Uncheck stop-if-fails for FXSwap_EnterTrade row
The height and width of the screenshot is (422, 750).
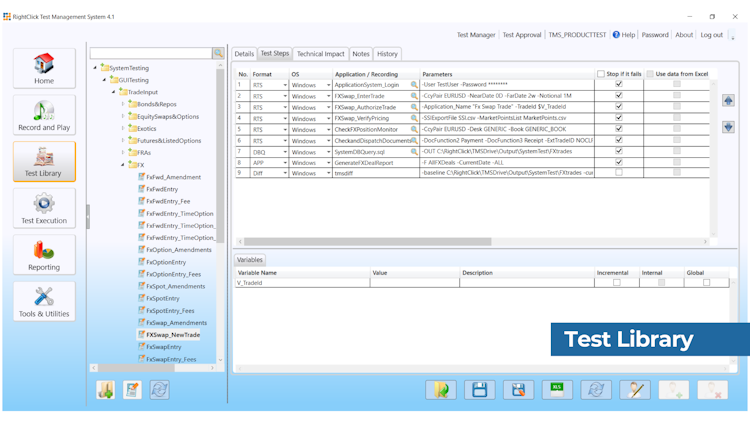(x=619, y=95)
